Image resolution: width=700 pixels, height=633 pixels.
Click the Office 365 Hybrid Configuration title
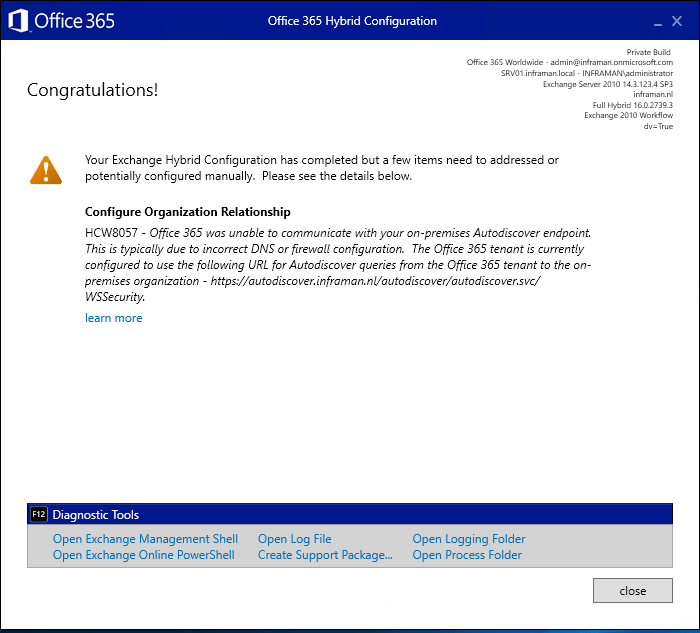pos(352,21)
